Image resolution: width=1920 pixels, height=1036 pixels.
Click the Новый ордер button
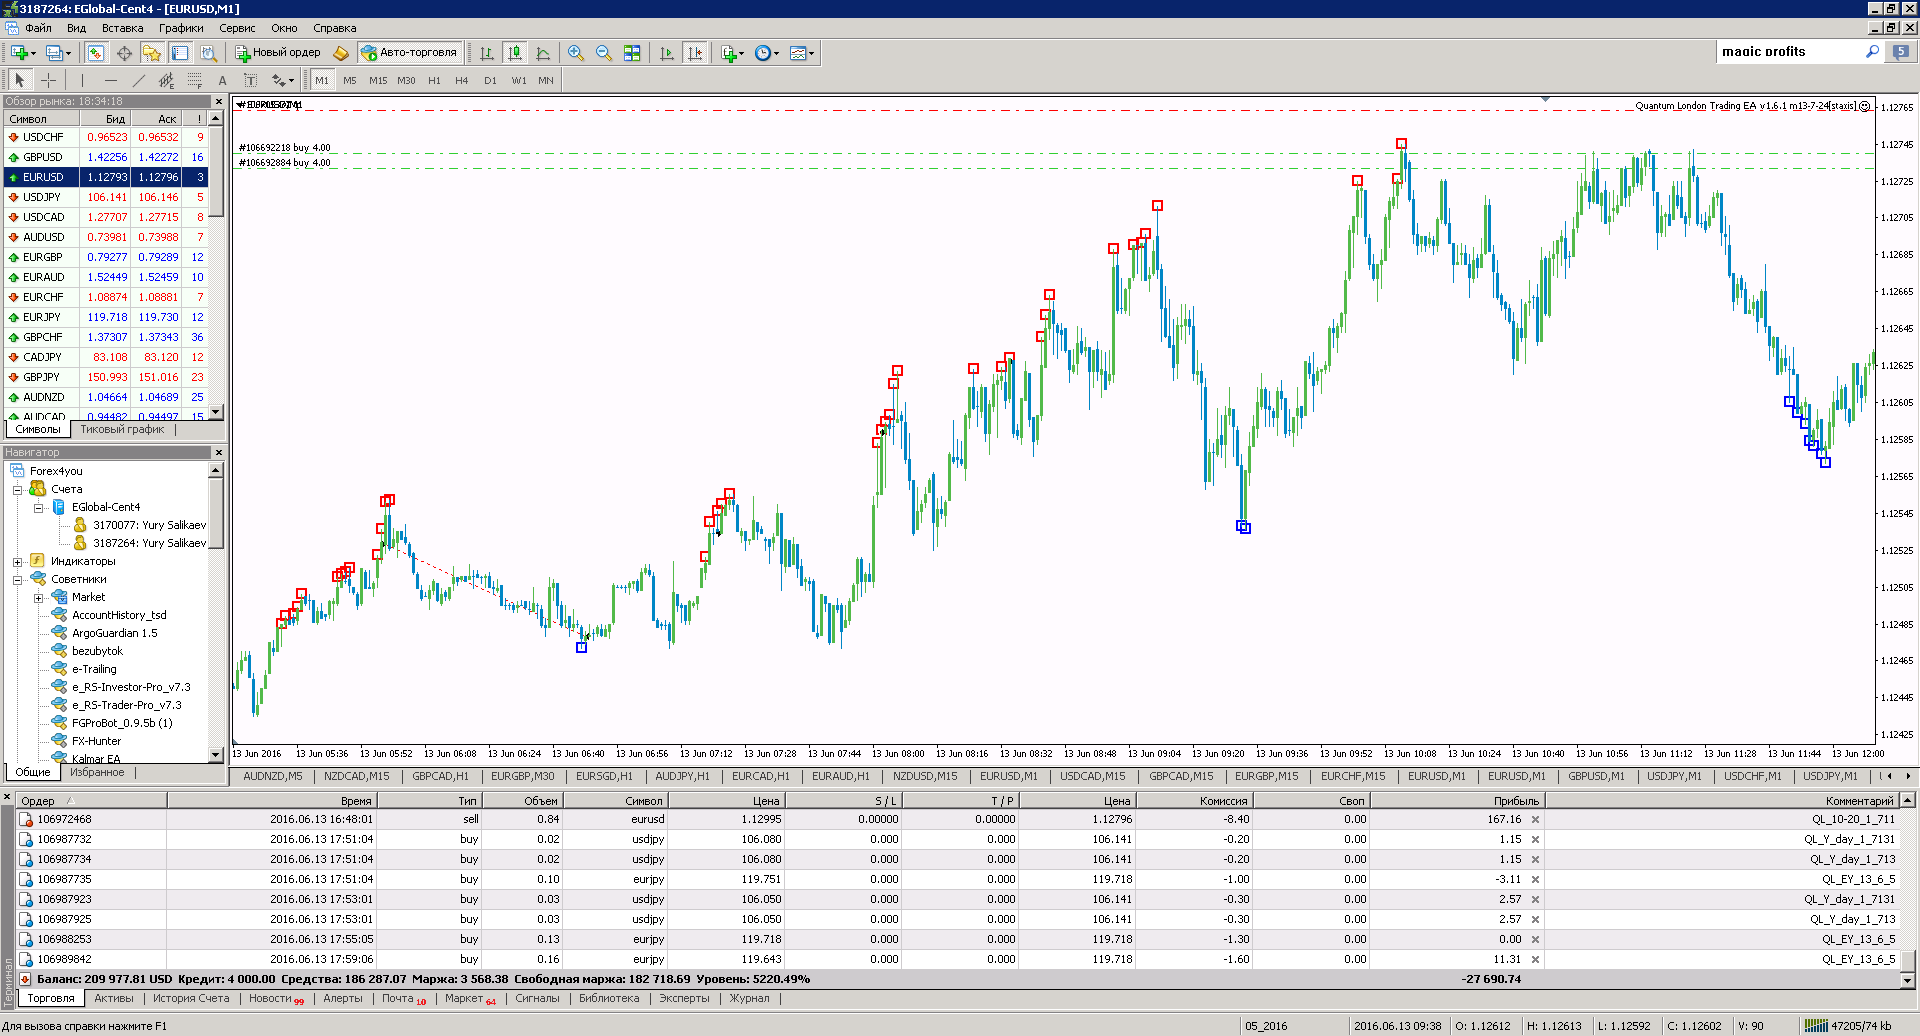278,53
